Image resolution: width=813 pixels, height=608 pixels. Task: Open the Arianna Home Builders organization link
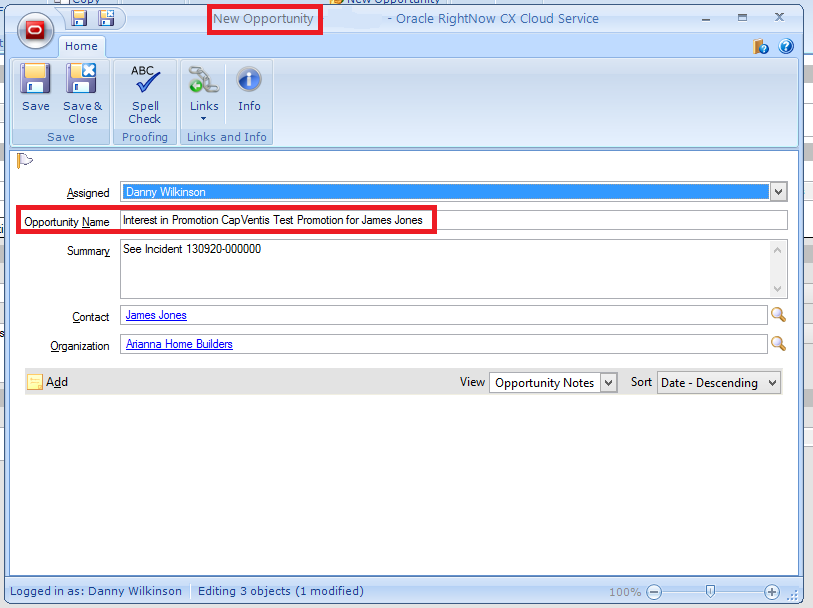(179, 344)
